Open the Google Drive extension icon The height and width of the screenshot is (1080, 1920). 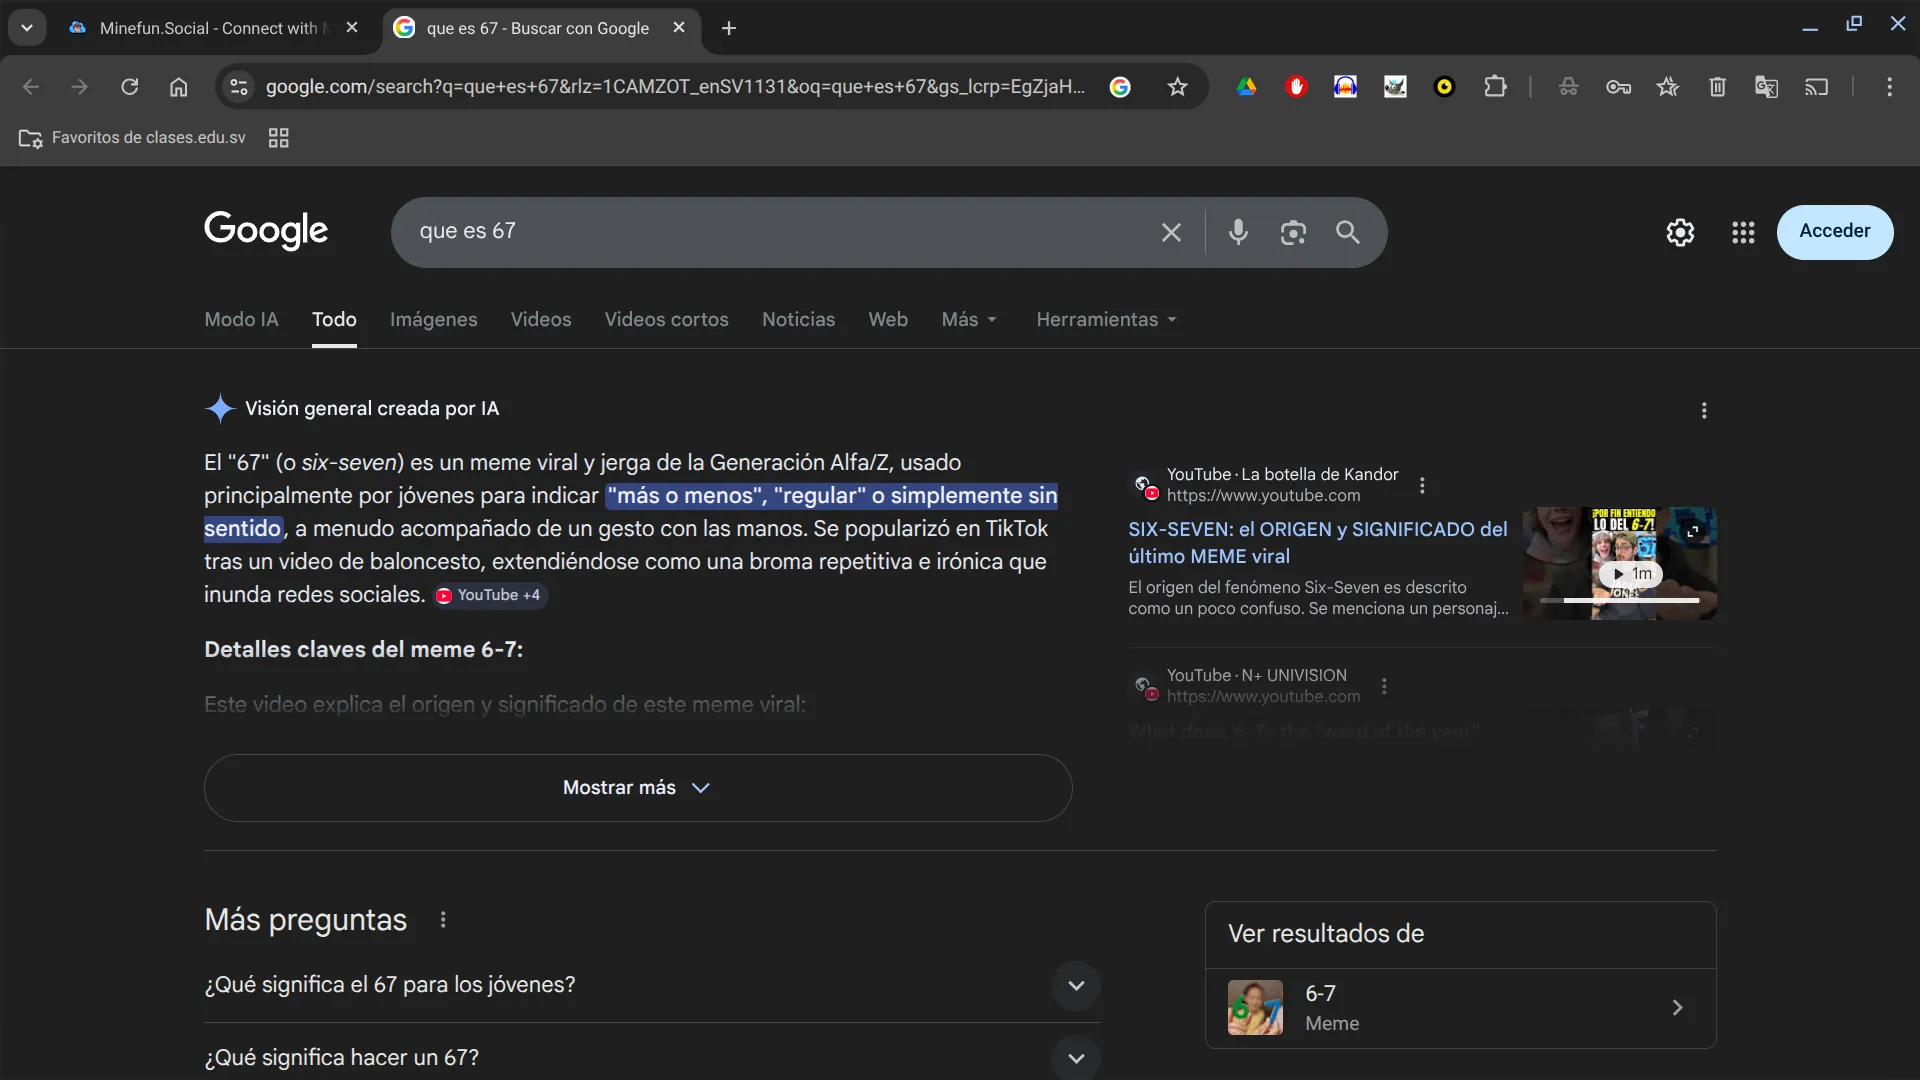[x=1246, y=87]
